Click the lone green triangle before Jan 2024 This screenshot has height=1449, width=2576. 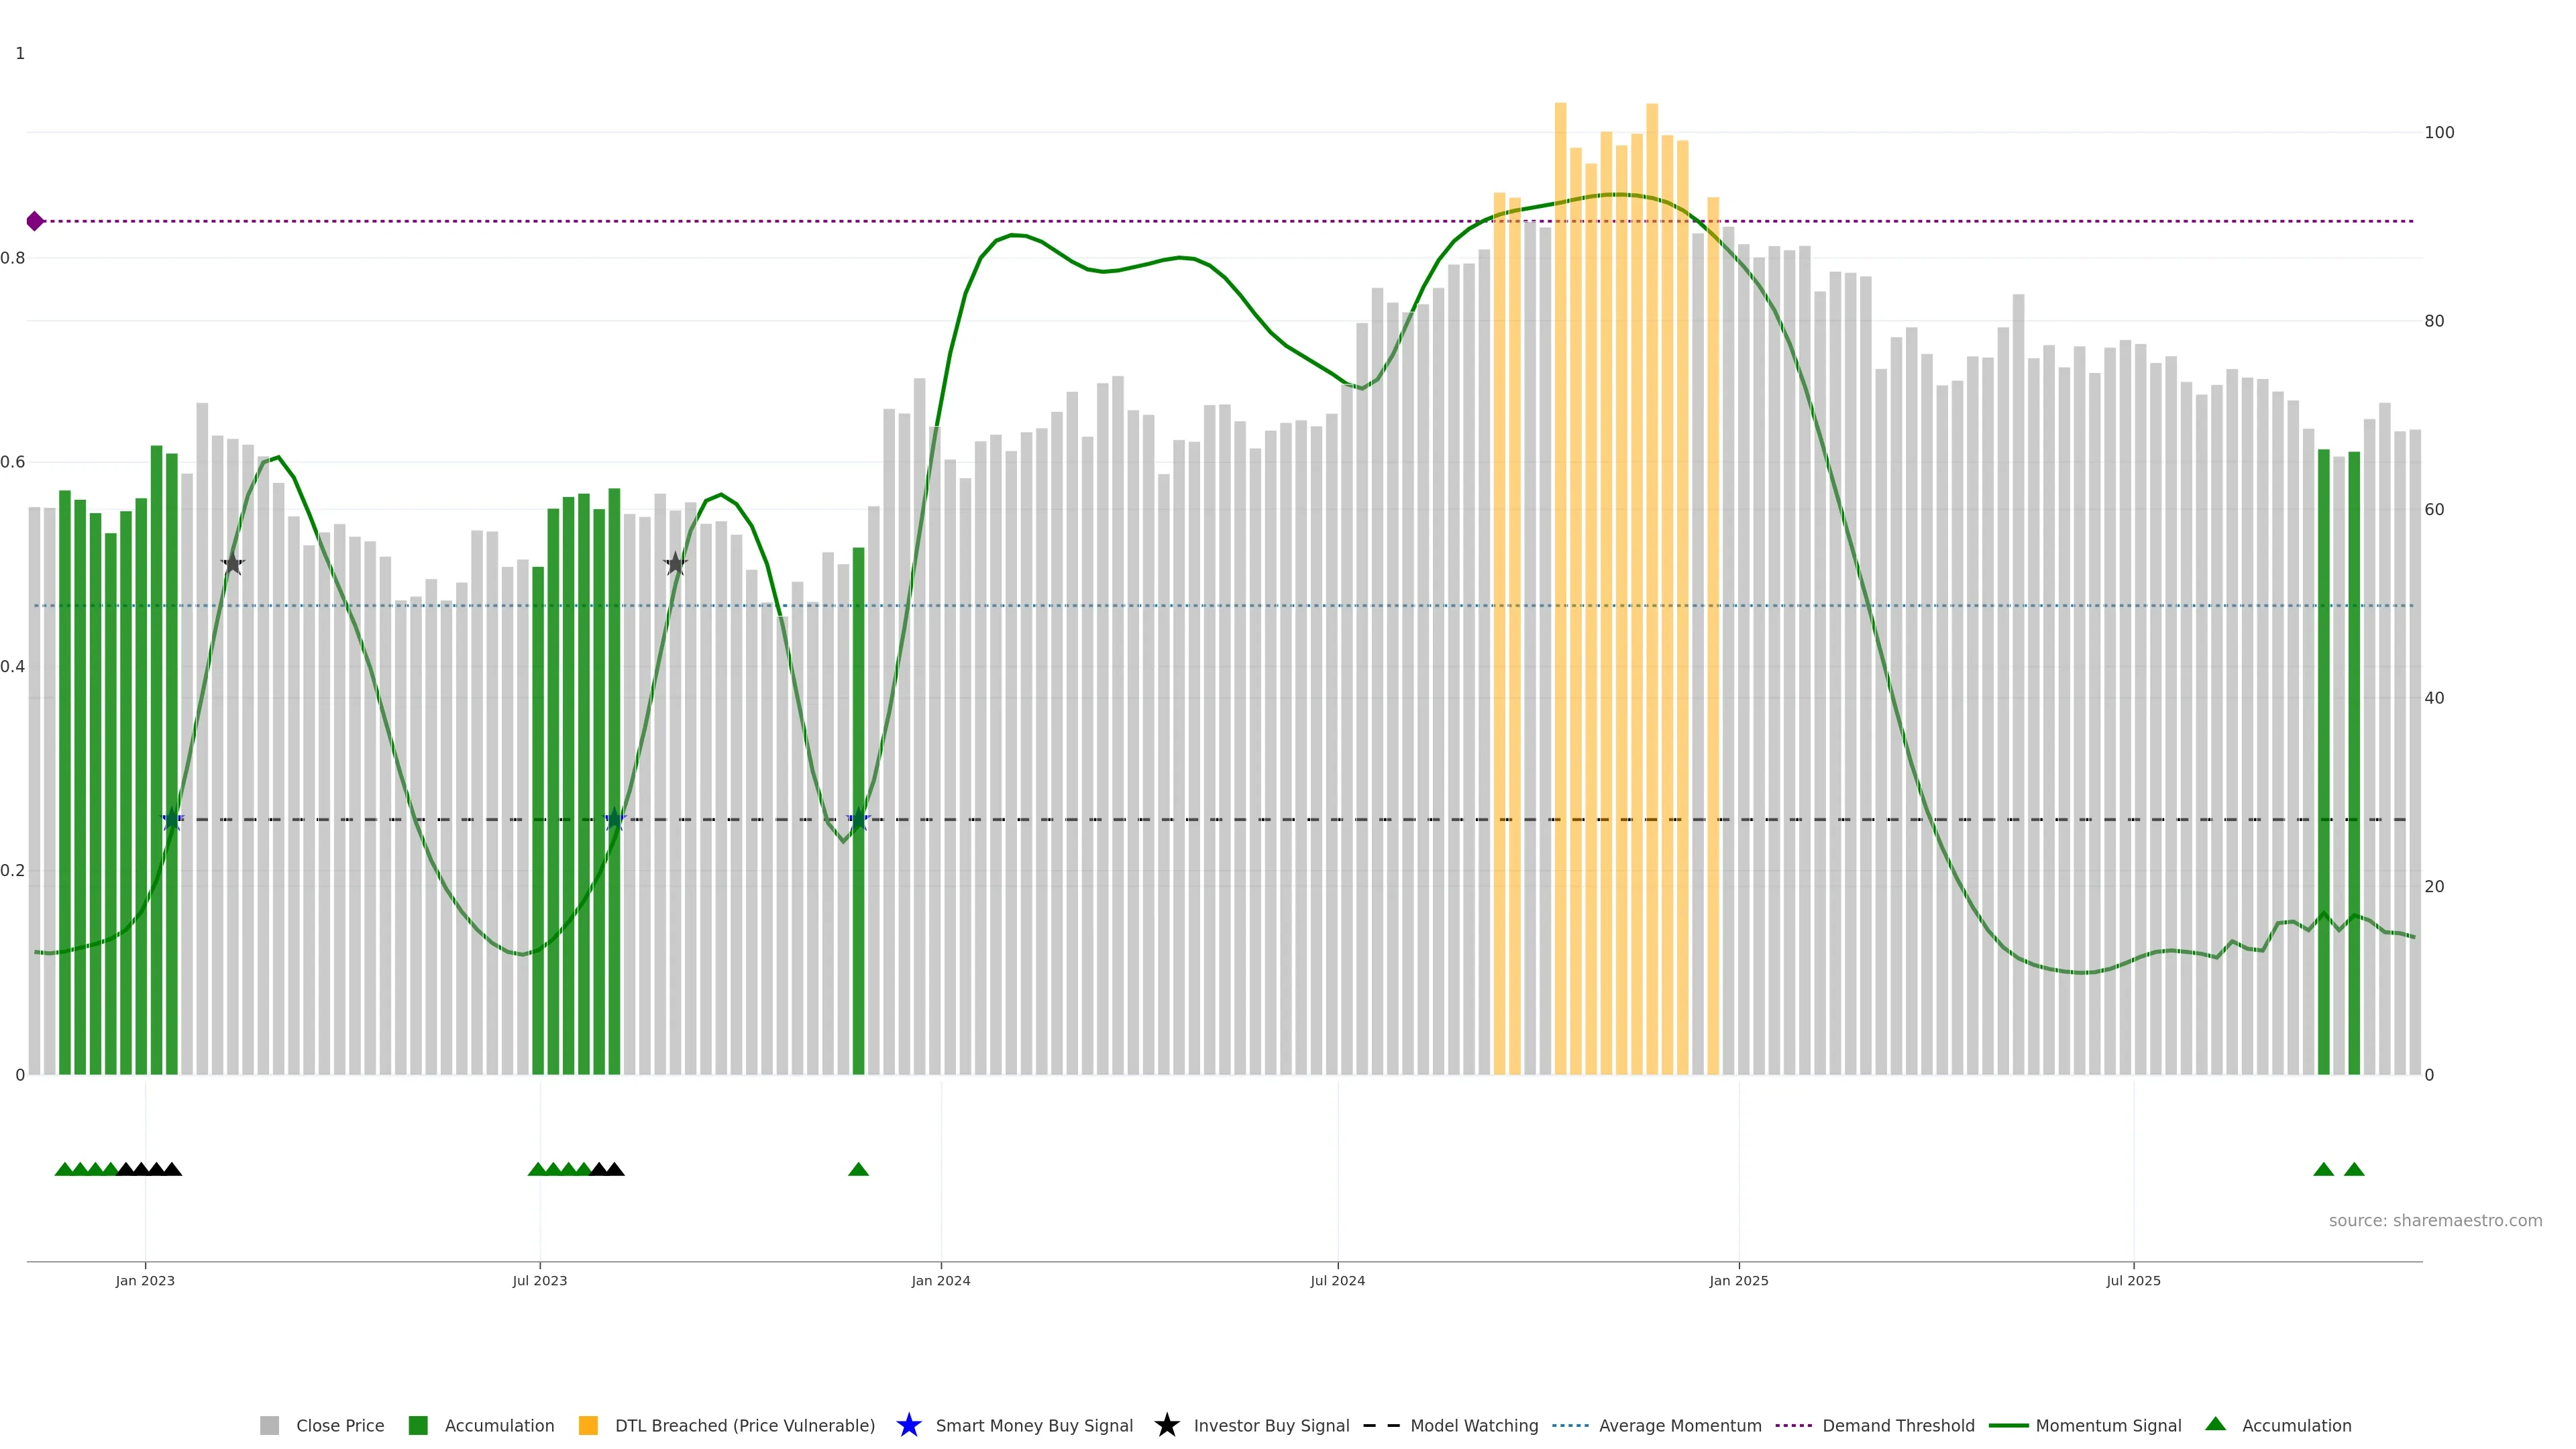858,1169
